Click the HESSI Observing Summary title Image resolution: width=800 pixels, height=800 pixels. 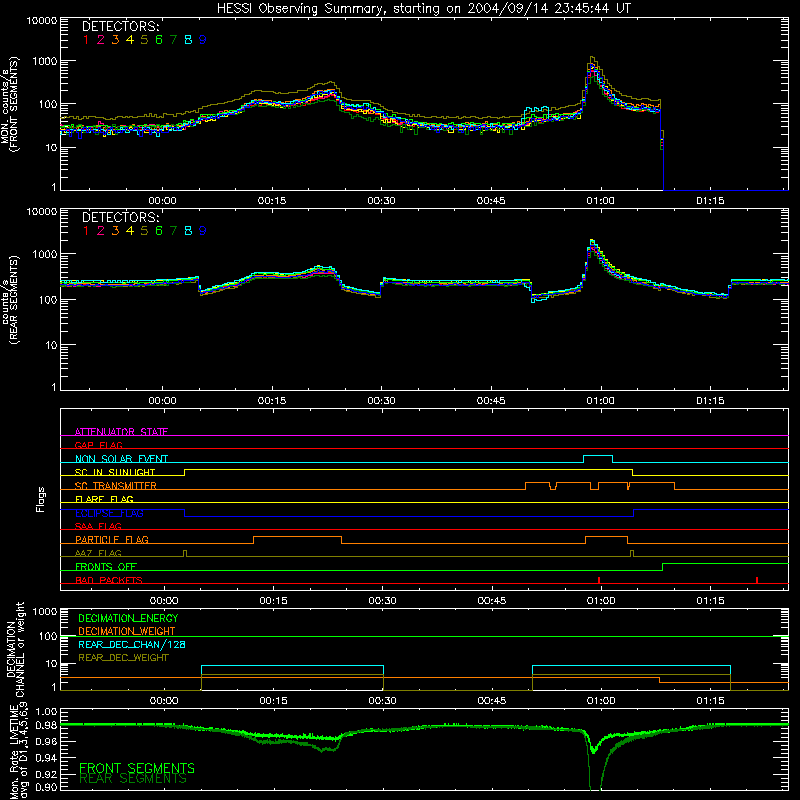[x=423, y=9]
